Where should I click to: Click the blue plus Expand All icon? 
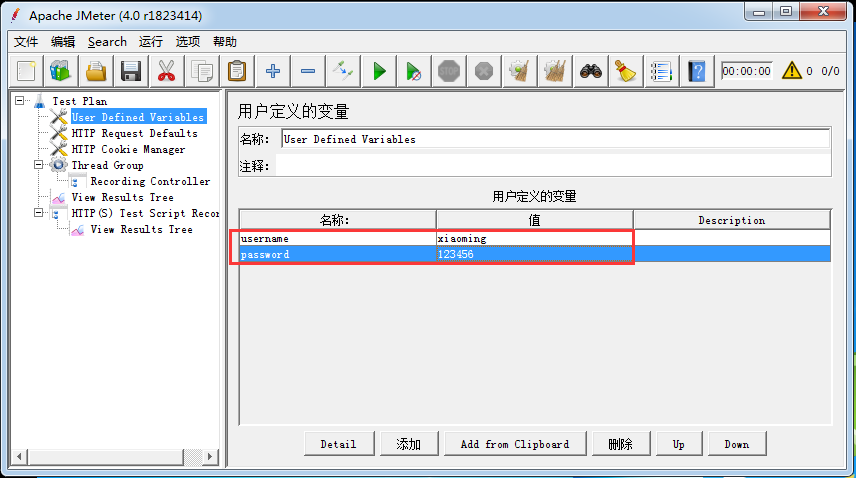[272, 71]
